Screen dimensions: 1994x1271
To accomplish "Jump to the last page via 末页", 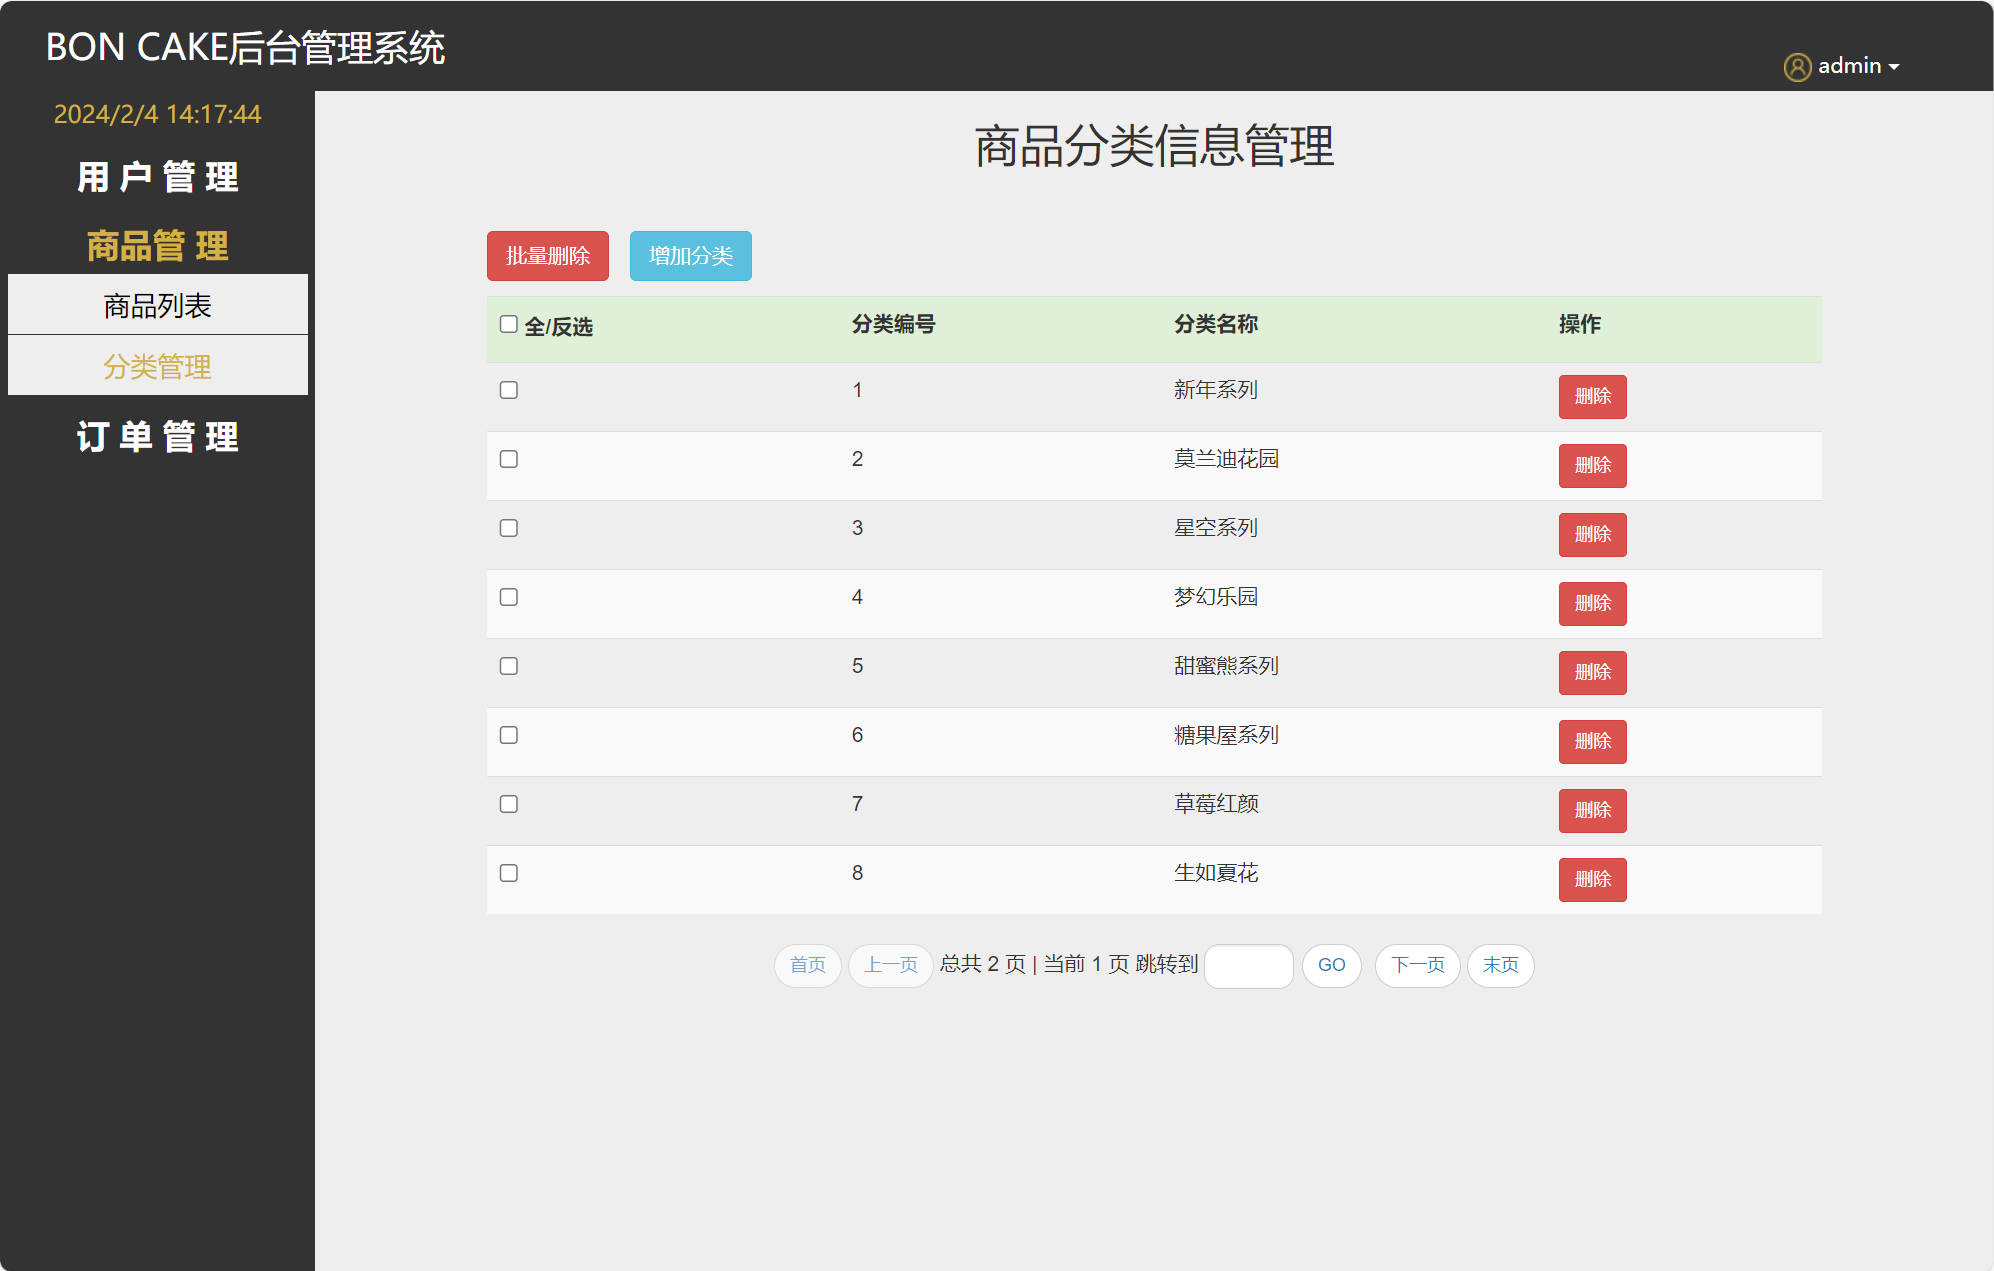I will (1500, 965).
